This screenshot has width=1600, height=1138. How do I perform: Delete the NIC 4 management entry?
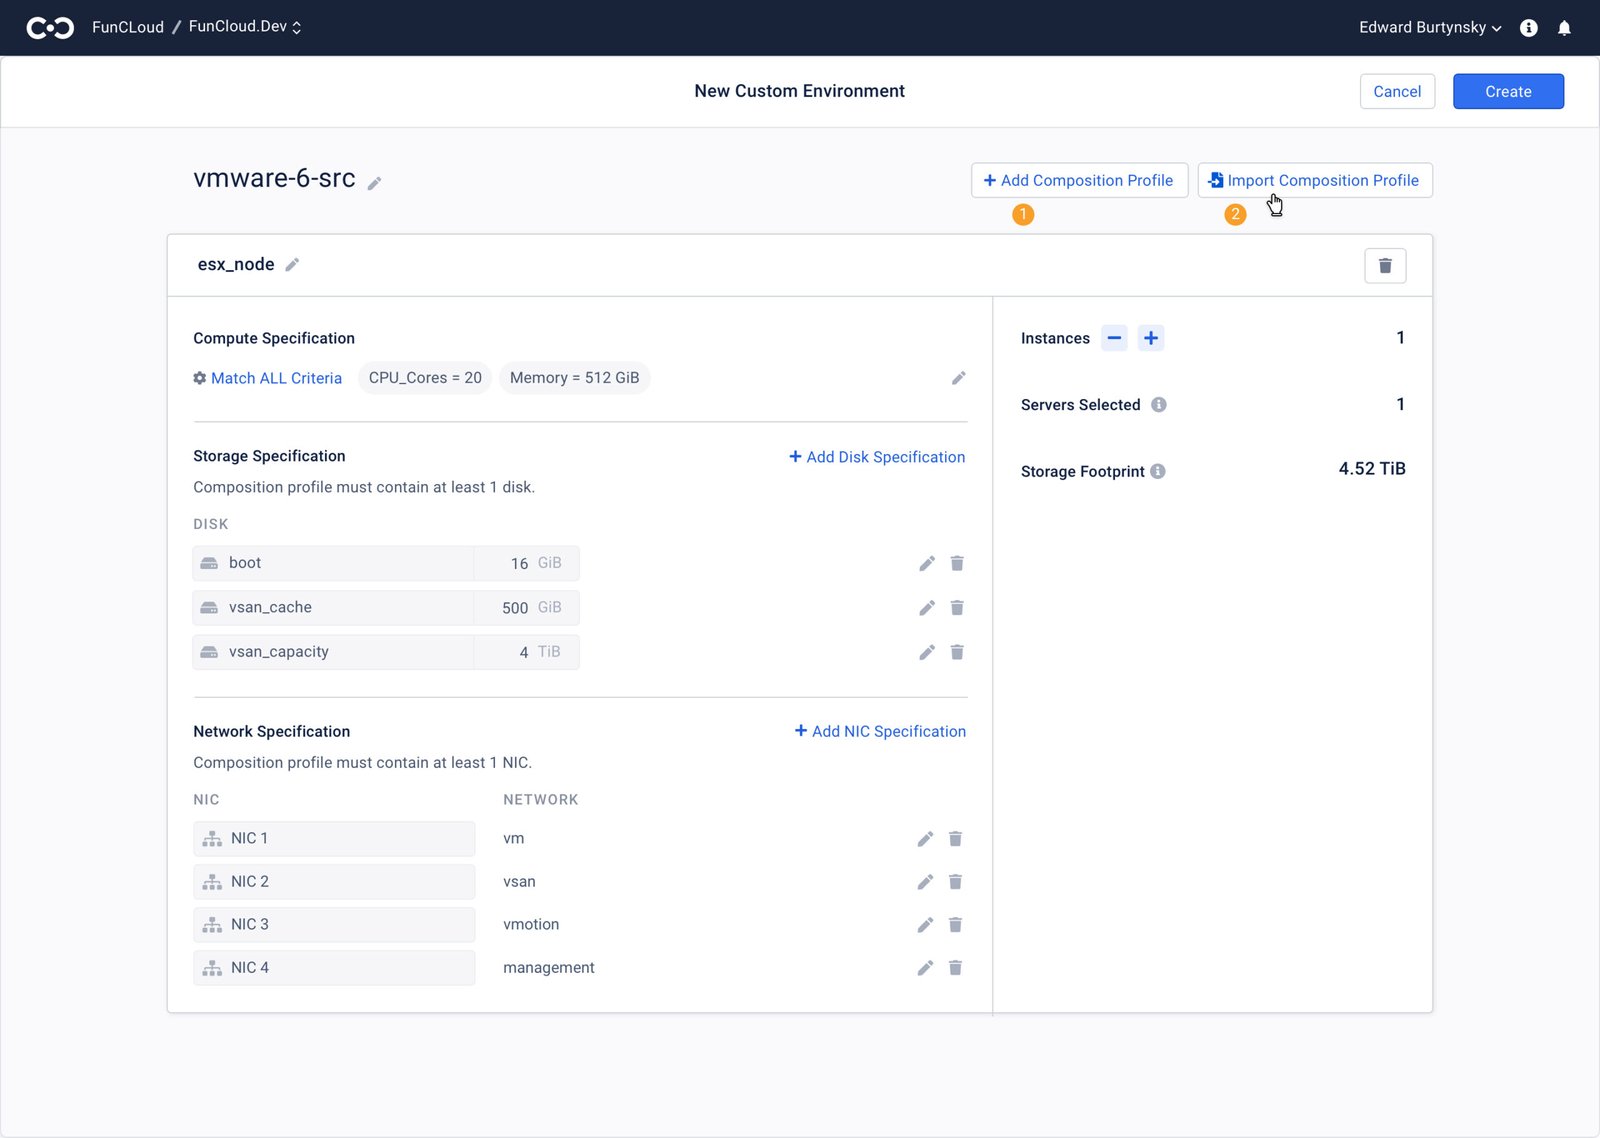click(955, 968)
